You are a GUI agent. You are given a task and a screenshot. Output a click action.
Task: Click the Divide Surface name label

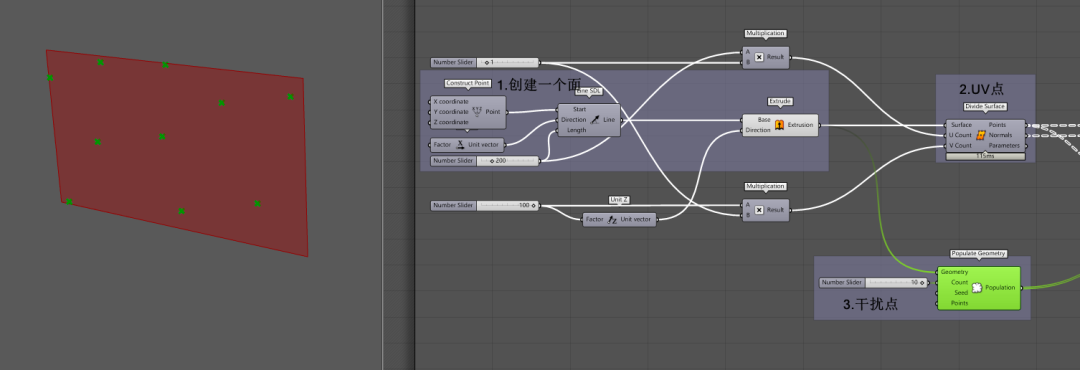[984, 107]
